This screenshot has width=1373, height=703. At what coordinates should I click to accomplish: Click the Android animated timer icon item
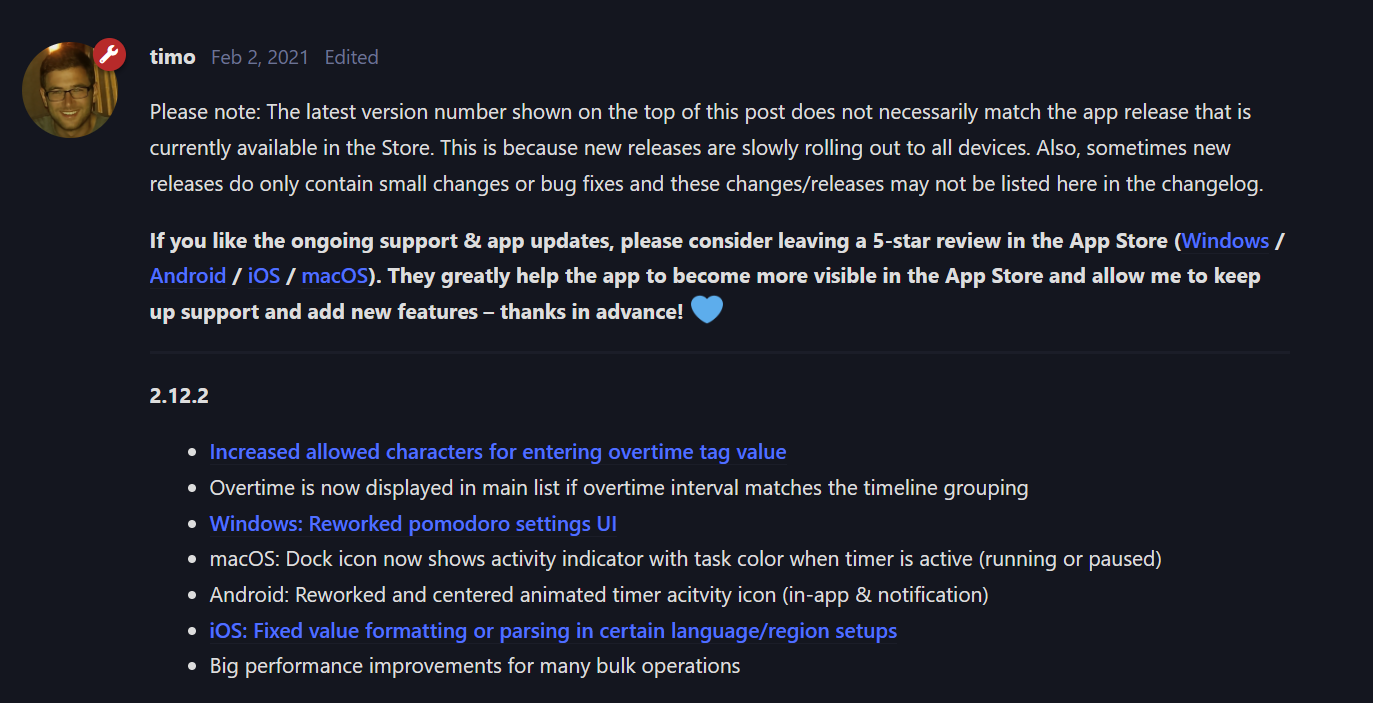(x=598, y=595)
